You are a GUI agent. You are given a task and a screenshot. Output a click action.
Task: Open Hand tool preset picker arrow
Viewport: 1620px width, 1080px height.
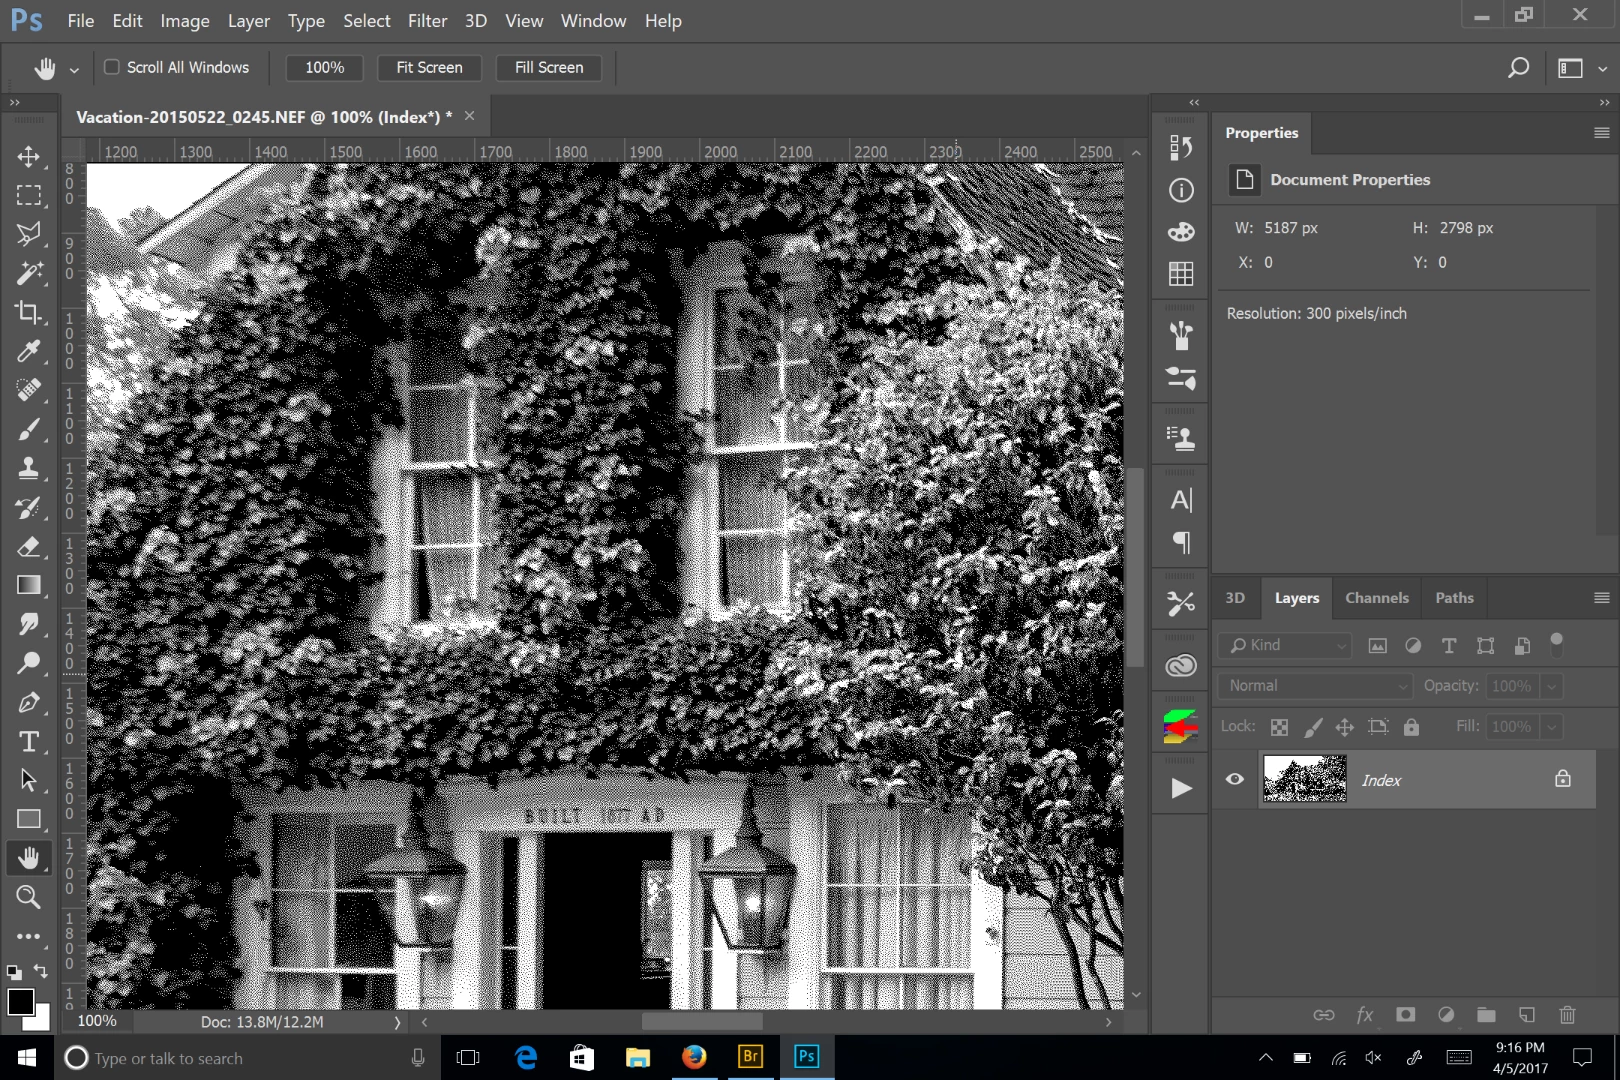pos(74,69)
